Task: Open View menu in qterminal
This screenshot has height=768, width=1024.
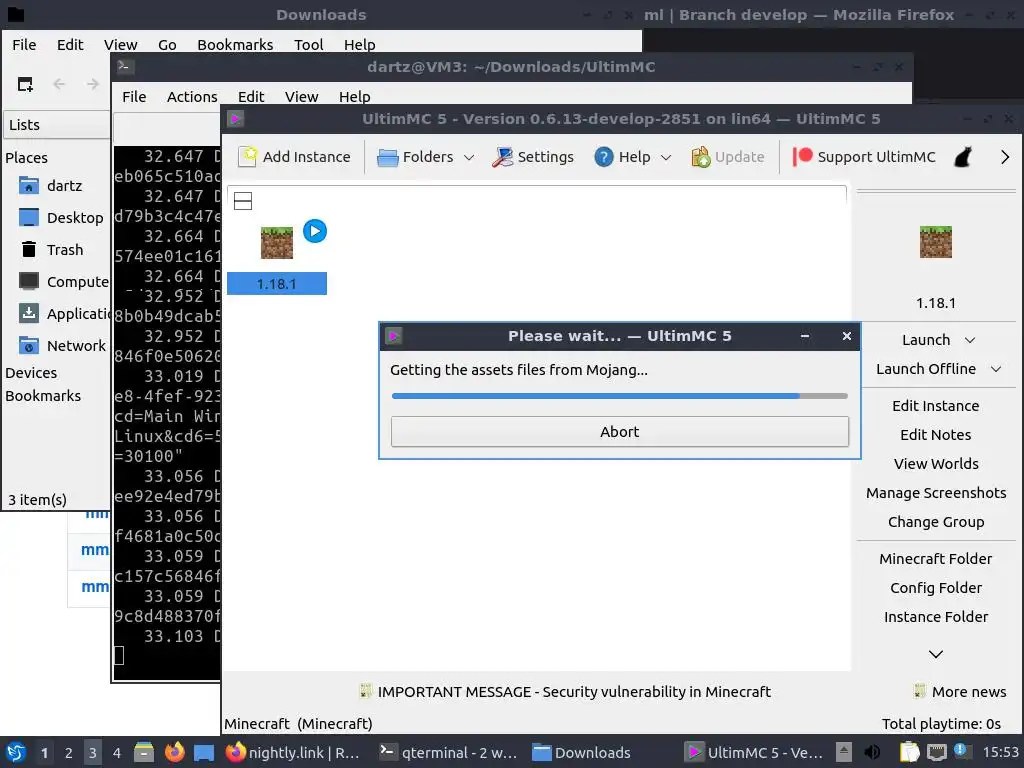Action: pos(301,97)
